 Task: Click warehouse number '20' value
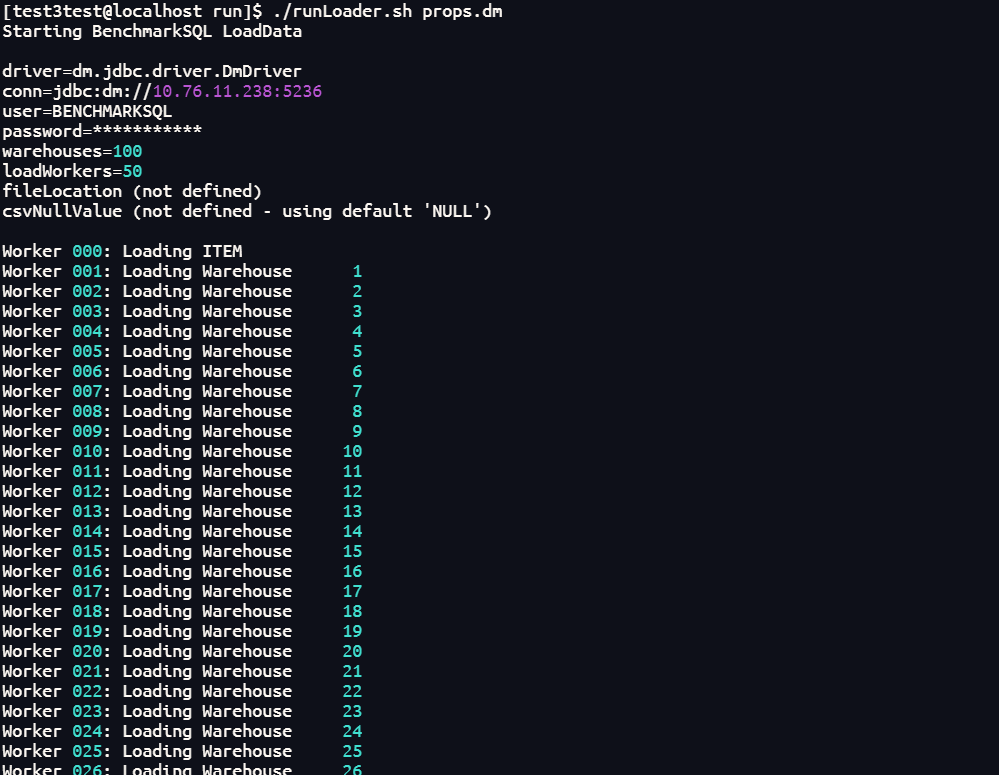click(x=352, y=651)
